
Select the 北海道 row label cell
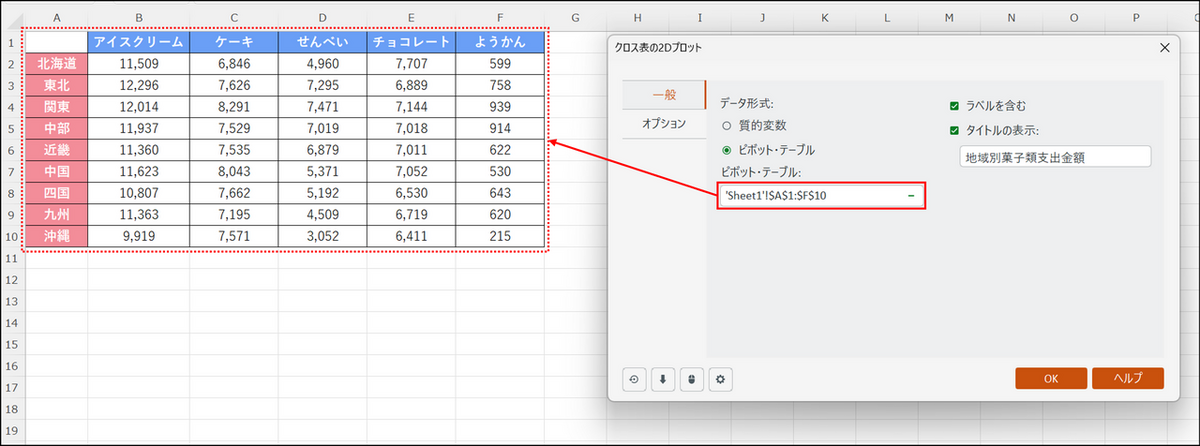[x=56, y=63]
